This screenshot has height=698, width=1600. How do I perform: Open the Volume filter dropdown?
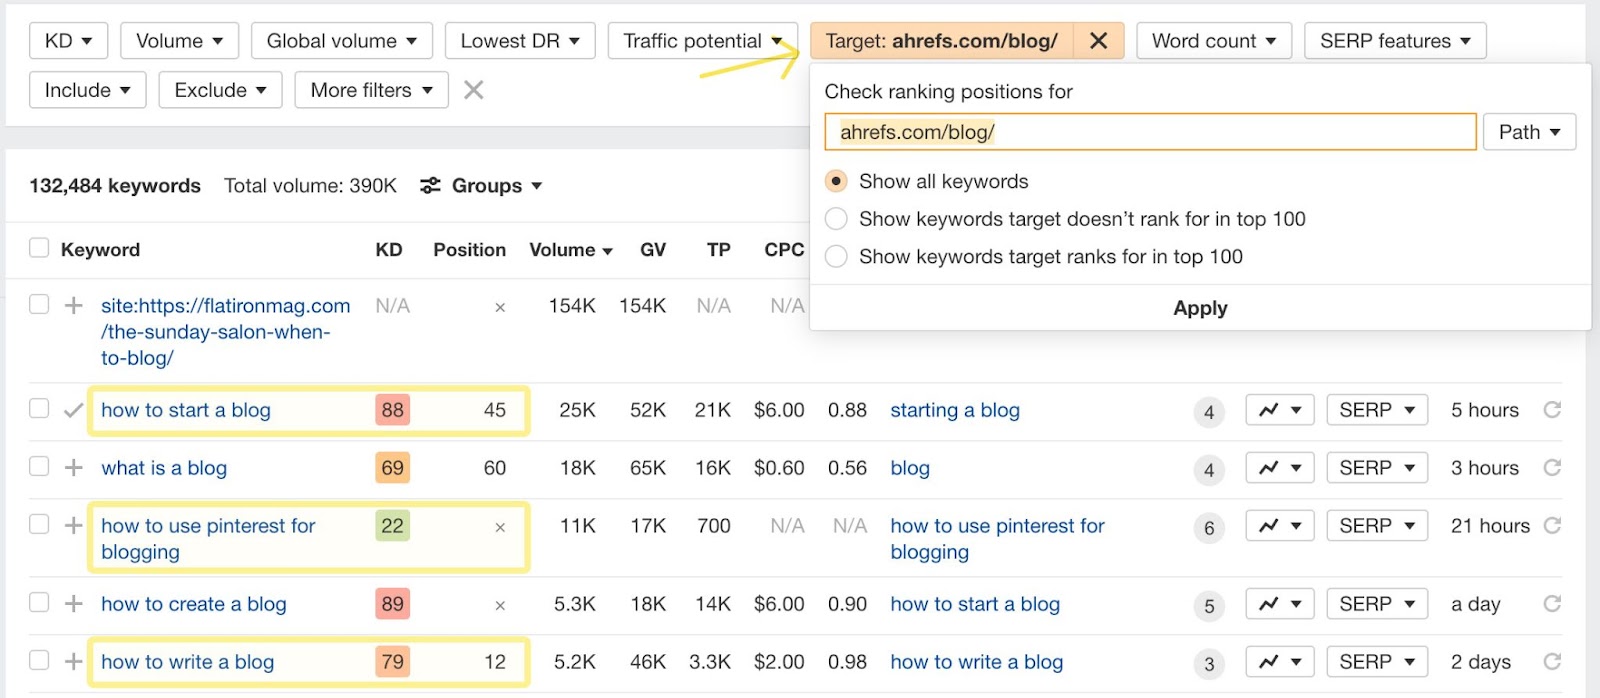(x=180, y=41)
